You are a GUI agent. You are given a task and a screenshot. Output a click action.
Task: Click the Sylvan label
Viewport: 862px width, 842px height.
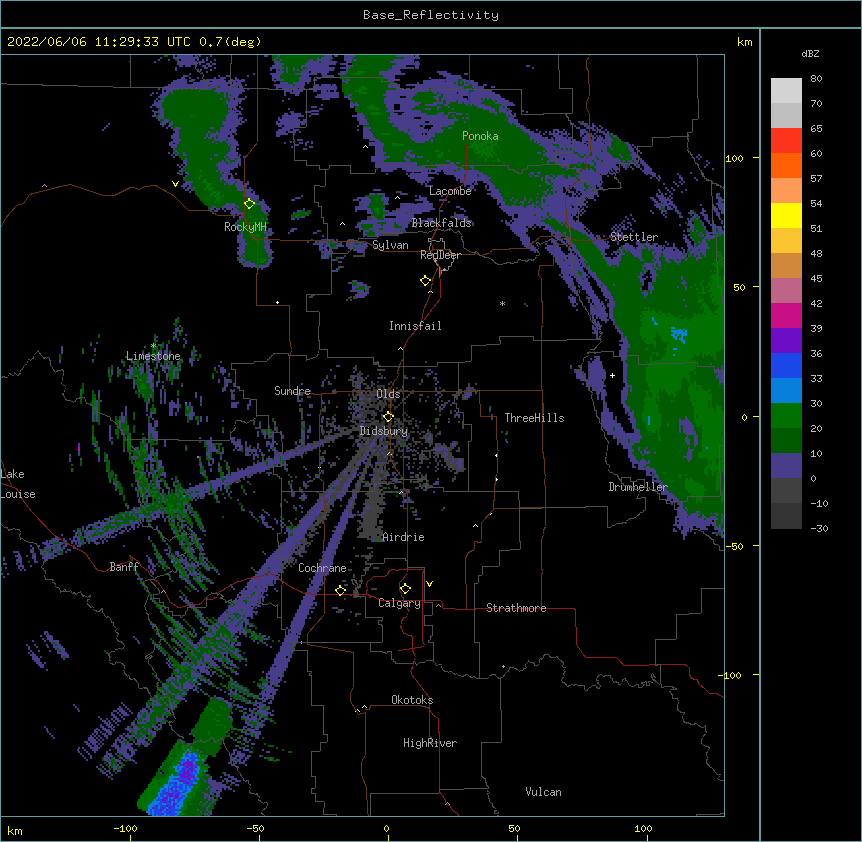[390, 245]
